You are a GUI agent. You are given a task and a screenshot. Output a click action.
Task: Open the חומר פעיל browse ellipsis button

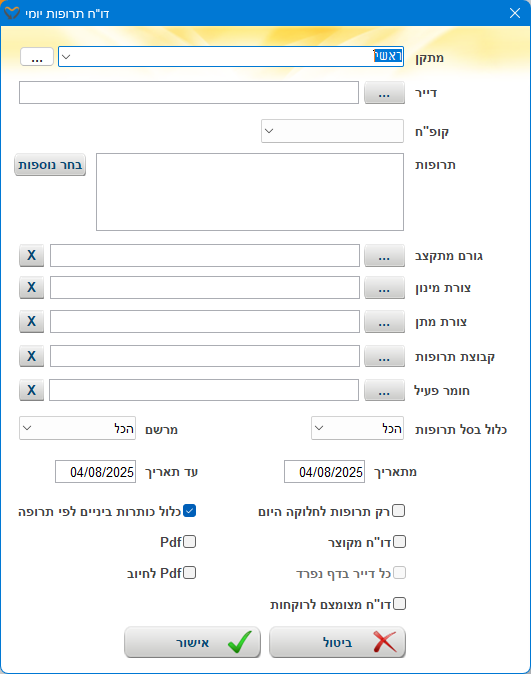tap(384, 390)
